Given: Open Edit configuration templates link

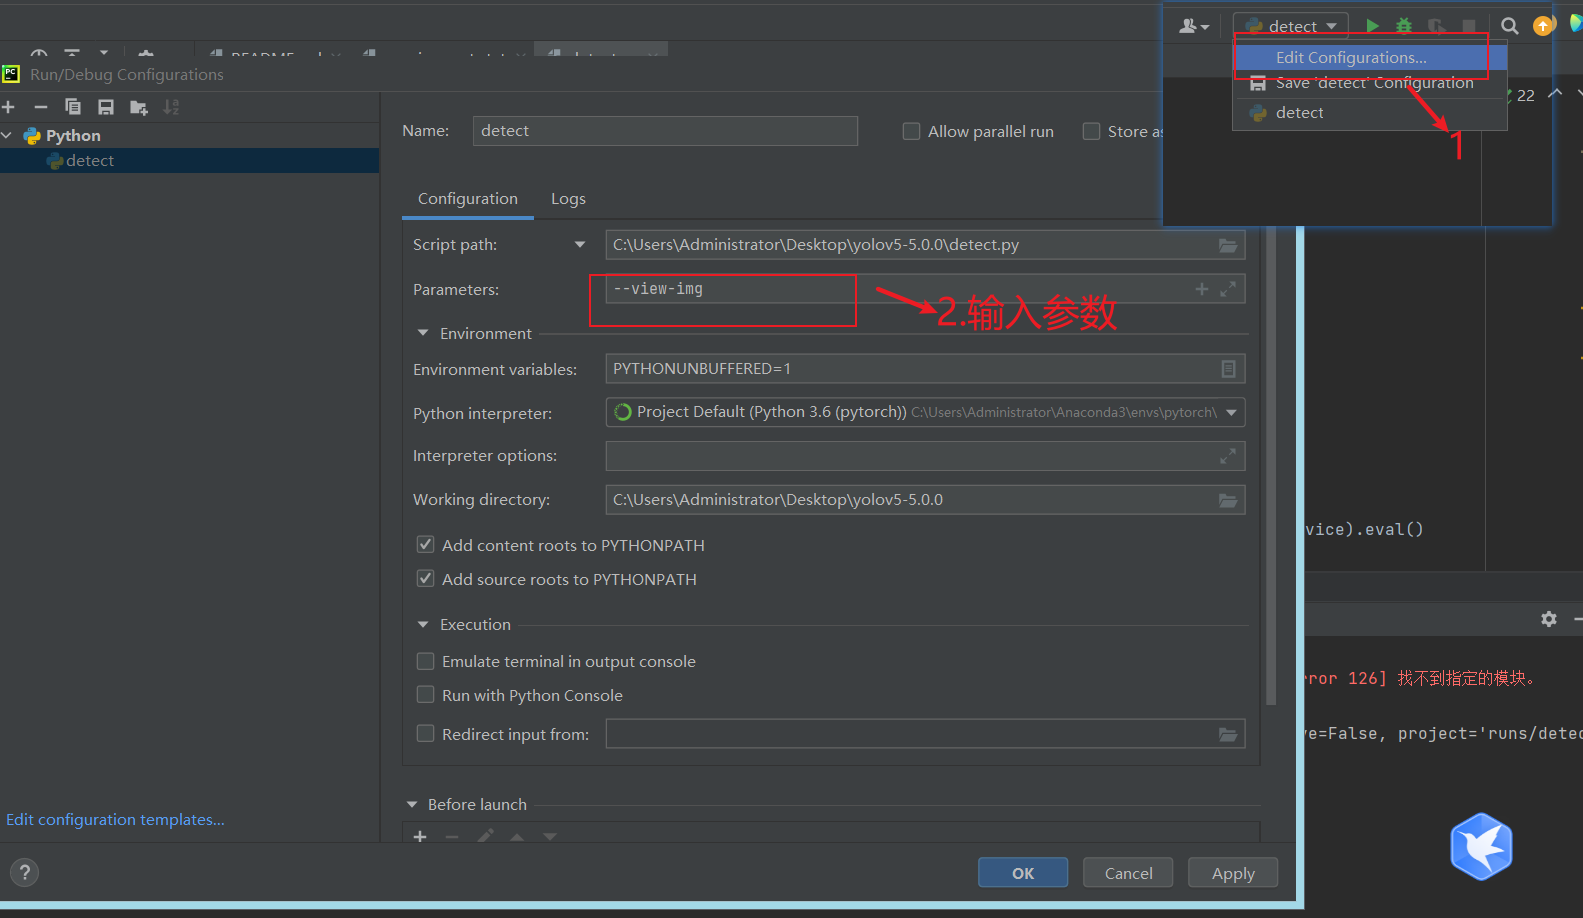Looking at the screenshot, I should (115, 820).
